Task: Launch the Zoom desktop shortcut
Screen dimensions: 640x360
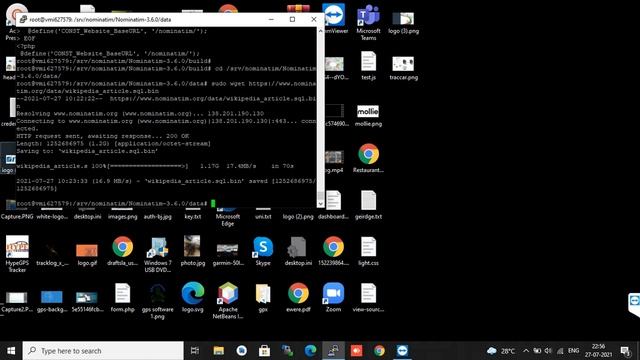Action: click(x=333, y=298)
